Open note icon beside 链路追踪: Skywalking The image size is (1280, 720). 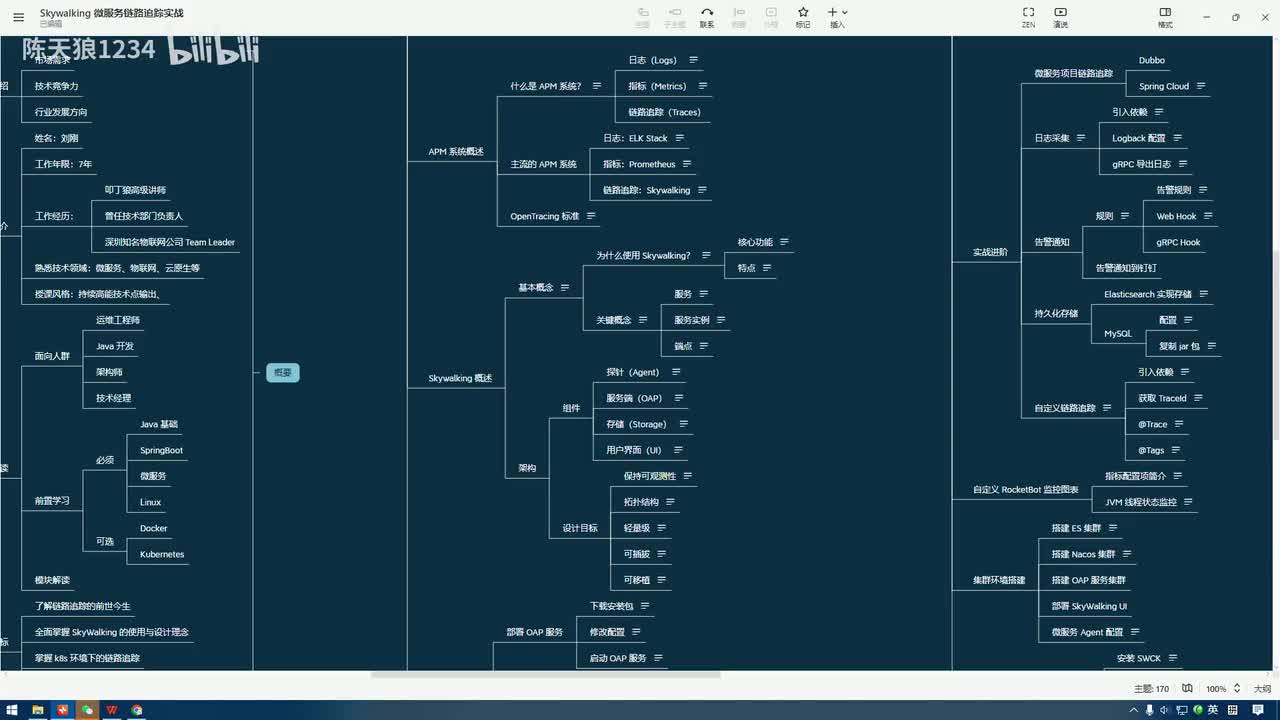pos(702,190)
